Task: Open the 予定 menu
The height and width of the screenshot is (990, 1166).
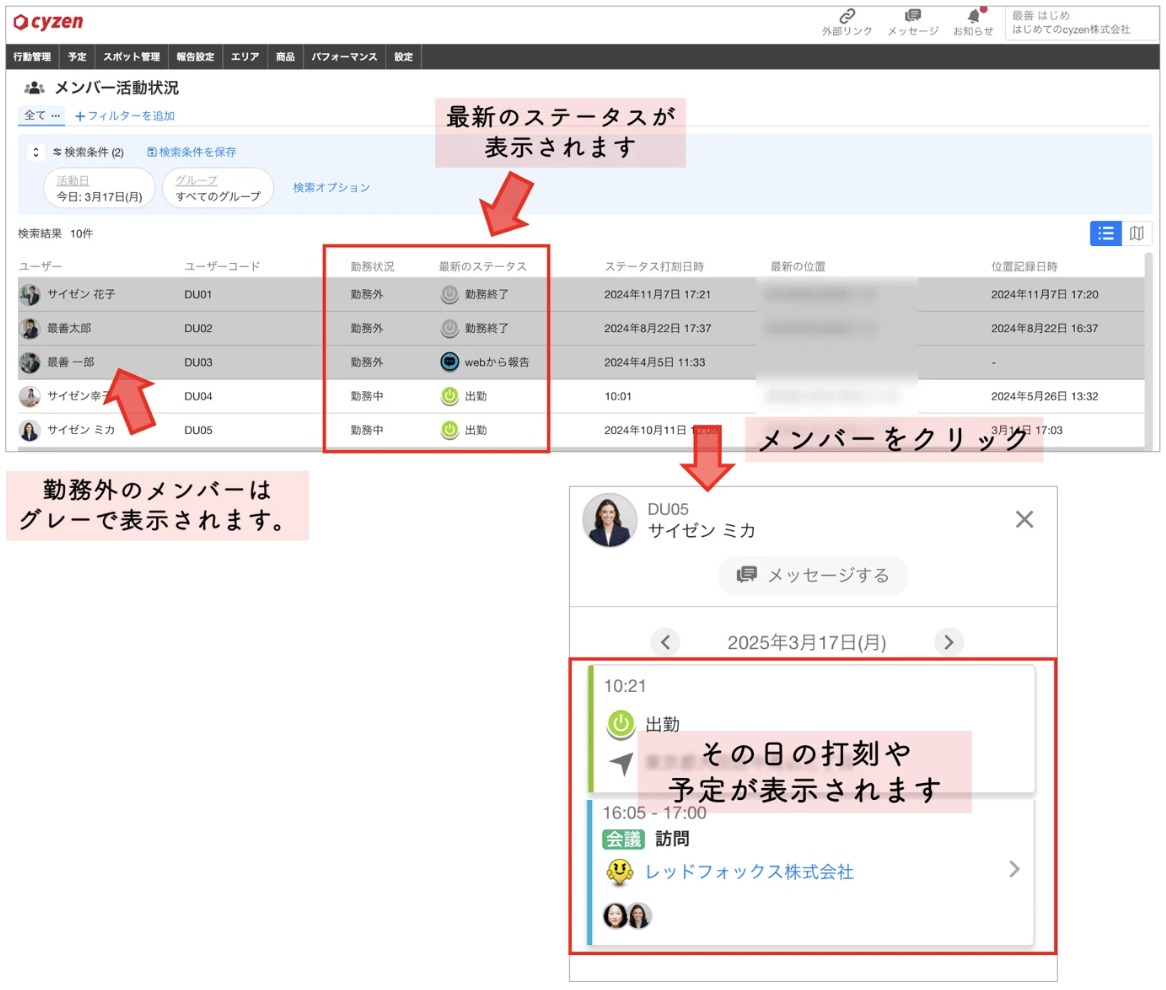Action: tap(77, 57)
